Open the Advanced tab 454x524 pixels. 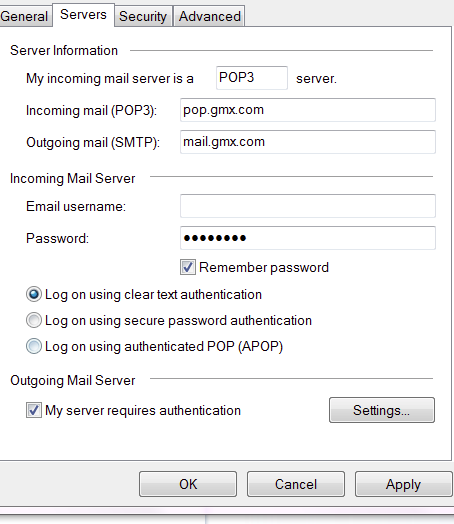pos(209,16)
